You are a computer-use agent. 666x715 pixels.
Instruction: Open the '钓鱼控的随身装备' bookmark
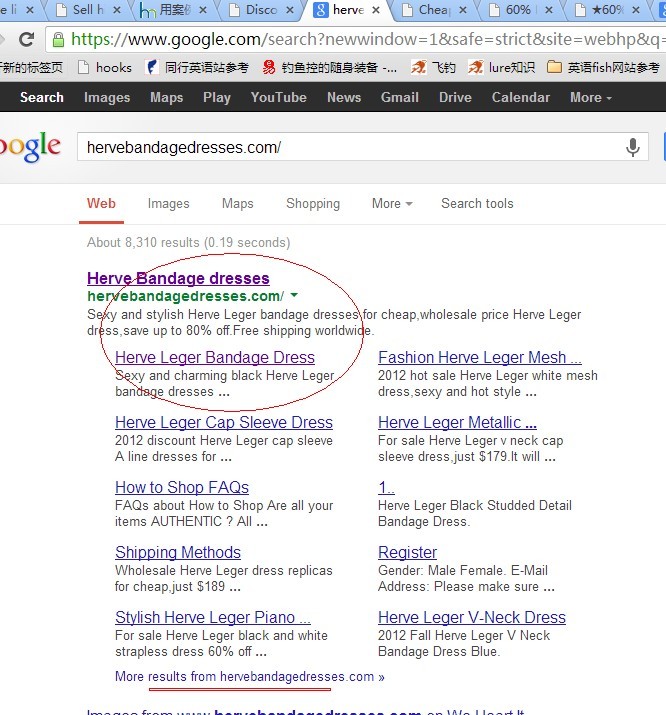pos(330,68)
